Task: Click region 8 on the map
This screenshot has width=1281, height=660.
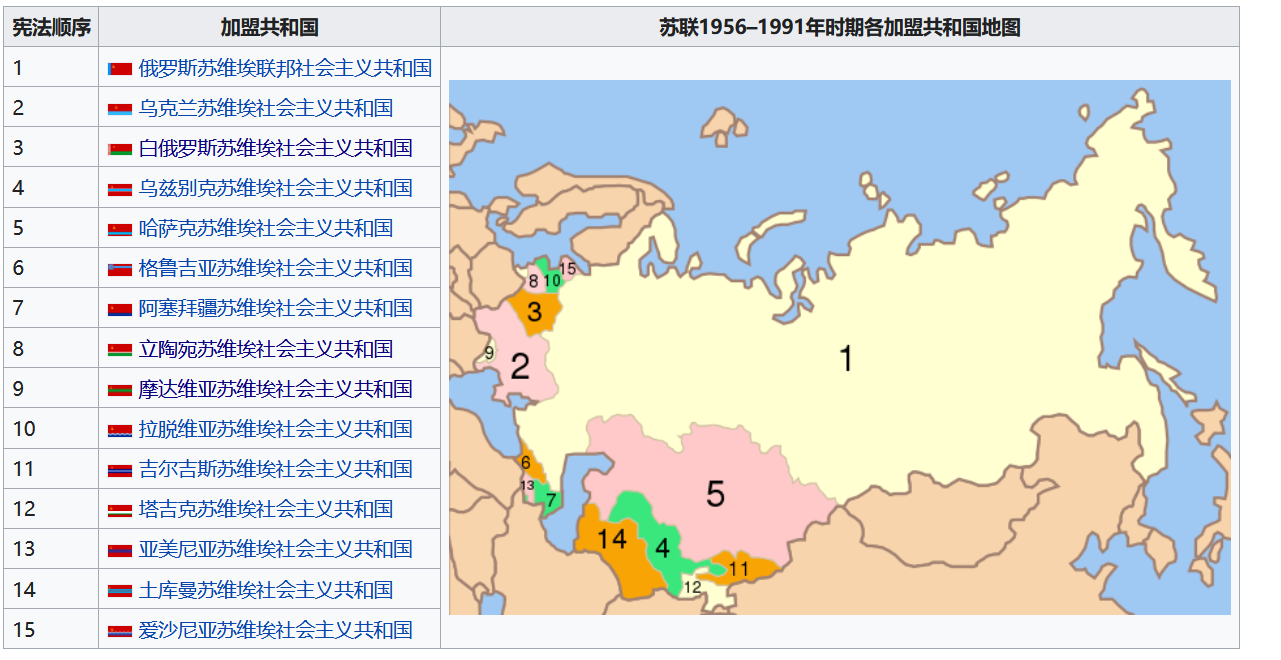Action: [x=533, y=282]
